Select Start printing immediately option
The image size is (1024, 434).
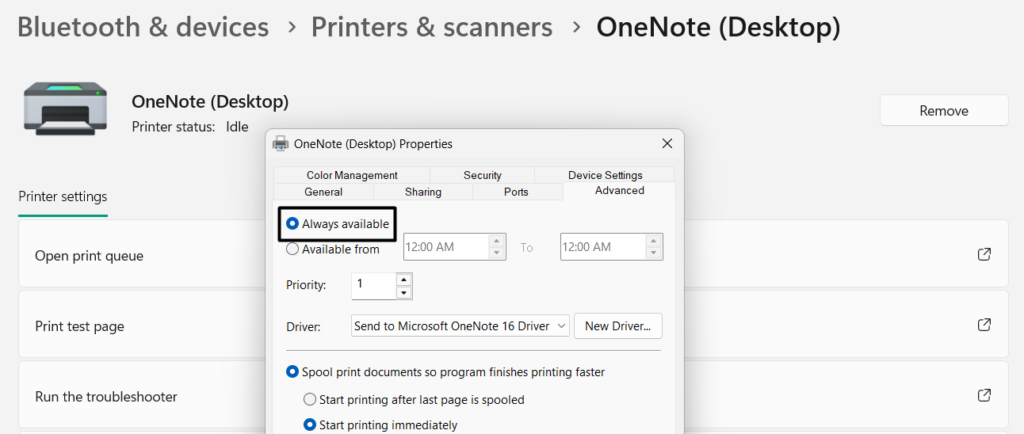310,425
